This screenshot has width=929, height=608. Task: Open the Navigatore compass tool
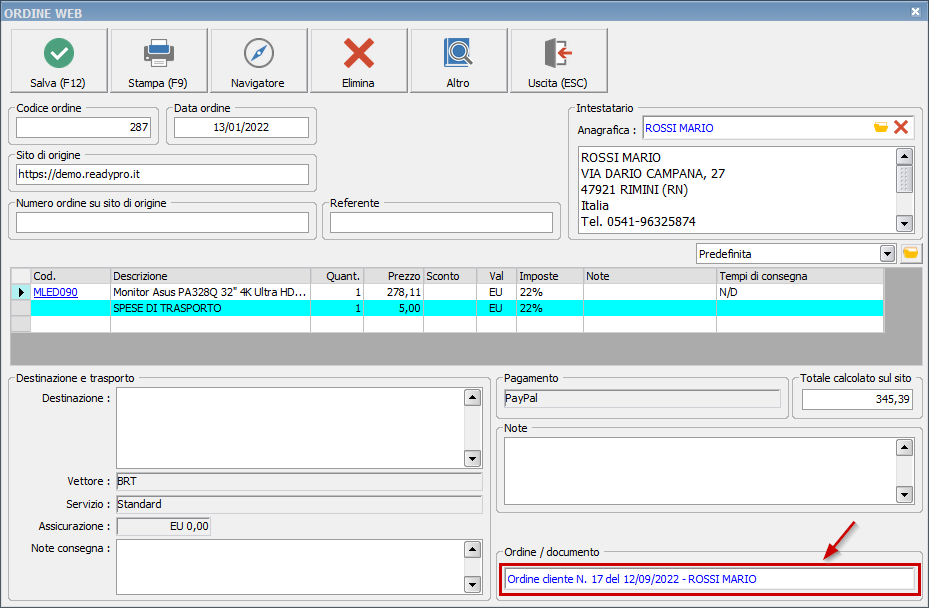pyautogui.click(x=258, y=61)
